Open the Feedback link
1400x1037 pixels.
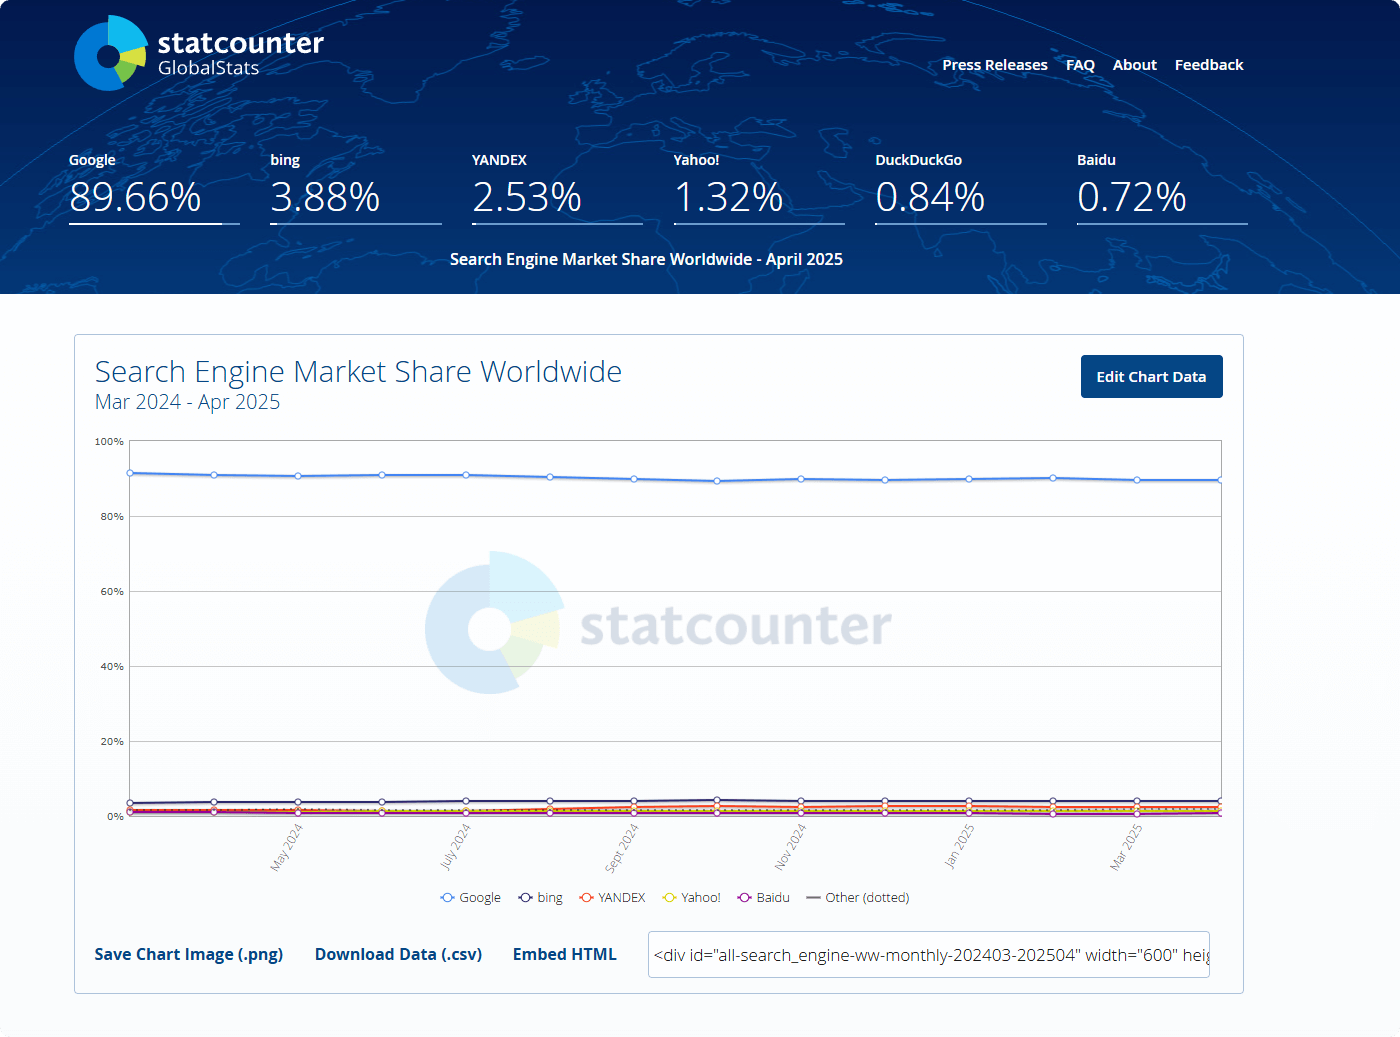1209,65
